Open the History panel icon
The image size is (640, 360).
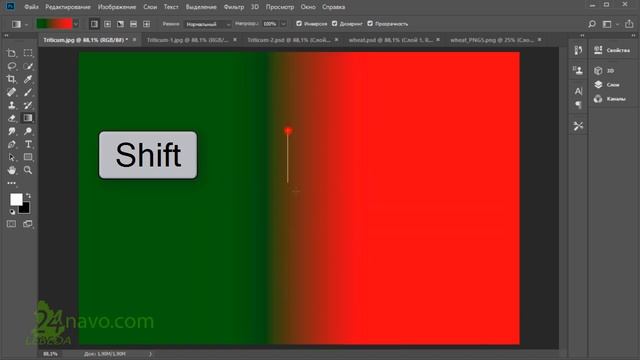coord(578,50)
